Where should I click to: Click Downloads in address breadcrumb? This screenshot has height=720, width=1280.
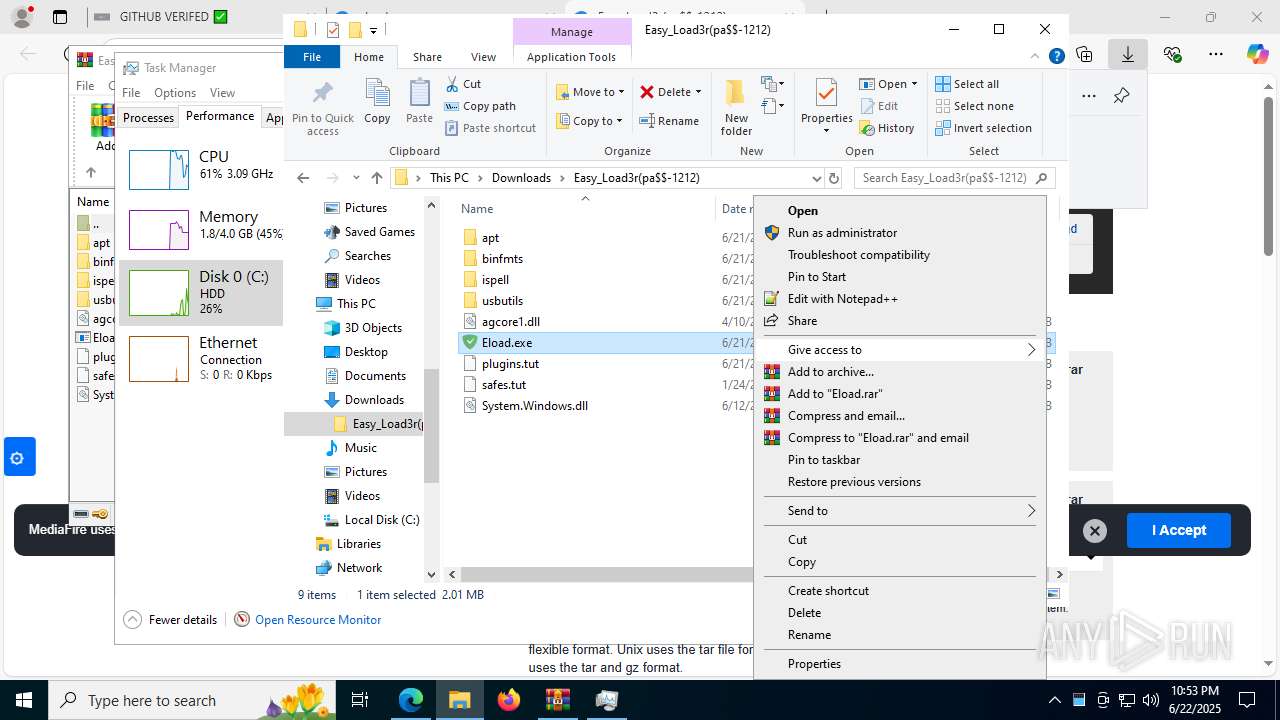521,178
